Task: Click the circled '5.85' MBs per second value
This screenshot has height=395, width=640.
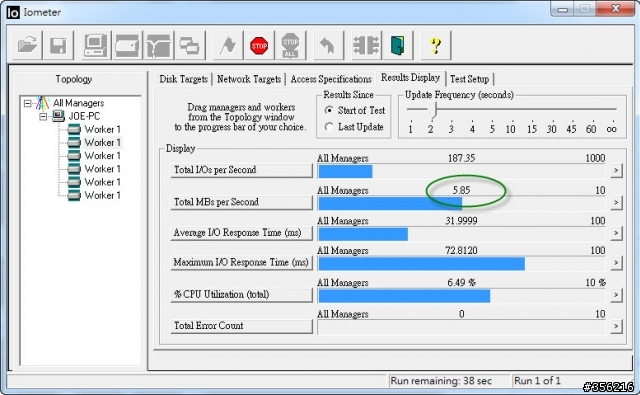Action: [462, 191]
